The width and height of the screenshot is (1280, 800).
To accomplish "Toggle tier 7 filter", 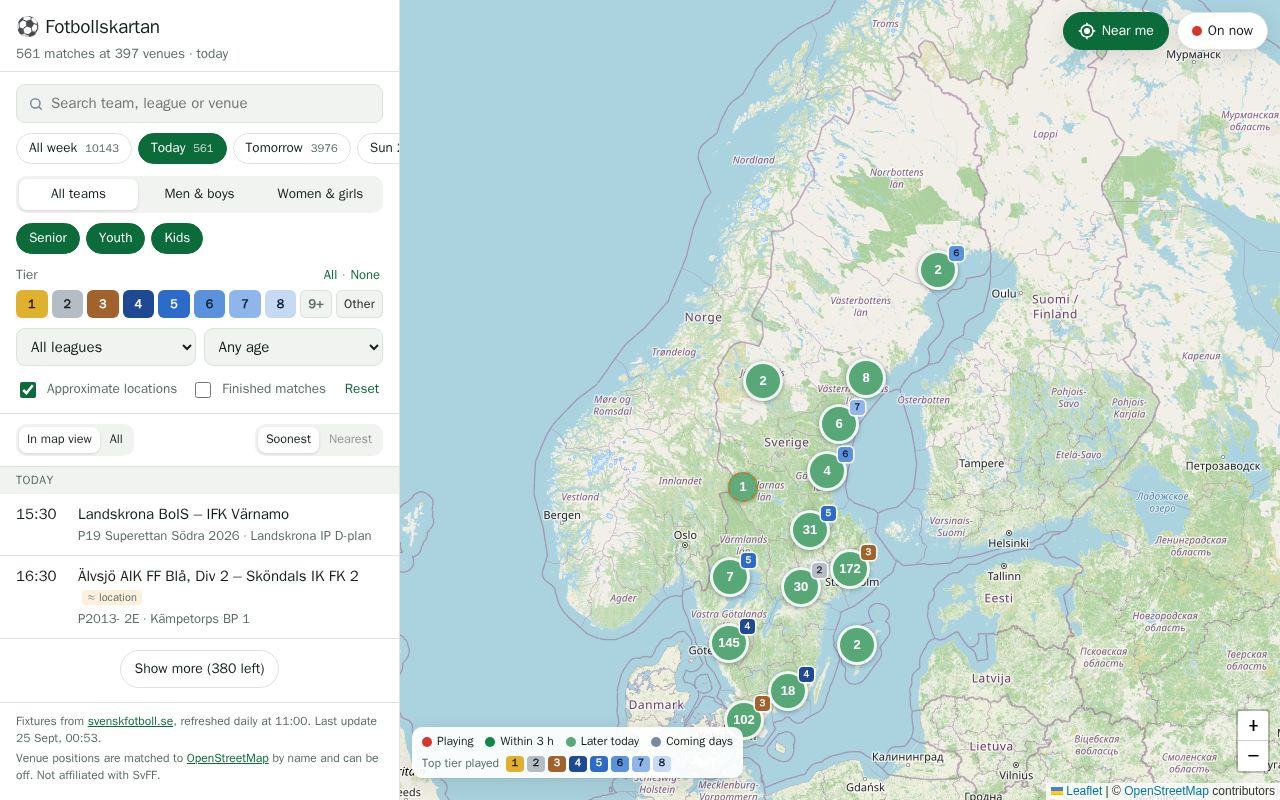I will pos(245,304).
